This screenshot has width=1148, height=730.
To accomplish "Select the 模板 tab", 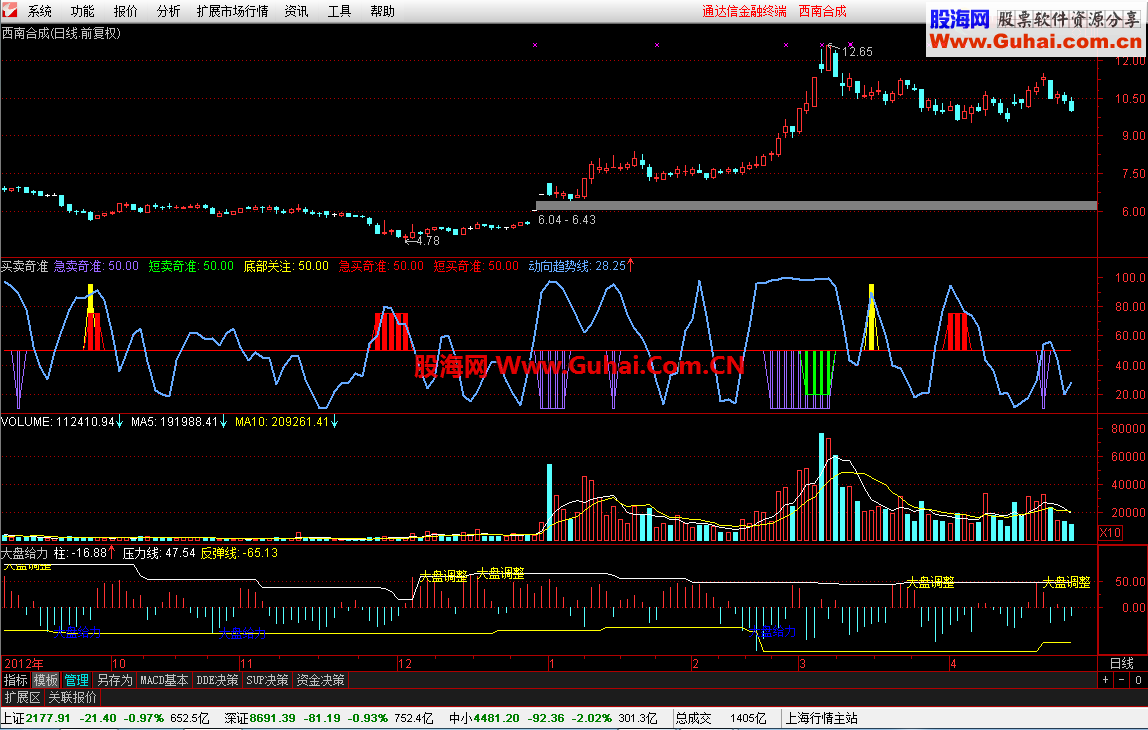I will [x=45, y=680].
